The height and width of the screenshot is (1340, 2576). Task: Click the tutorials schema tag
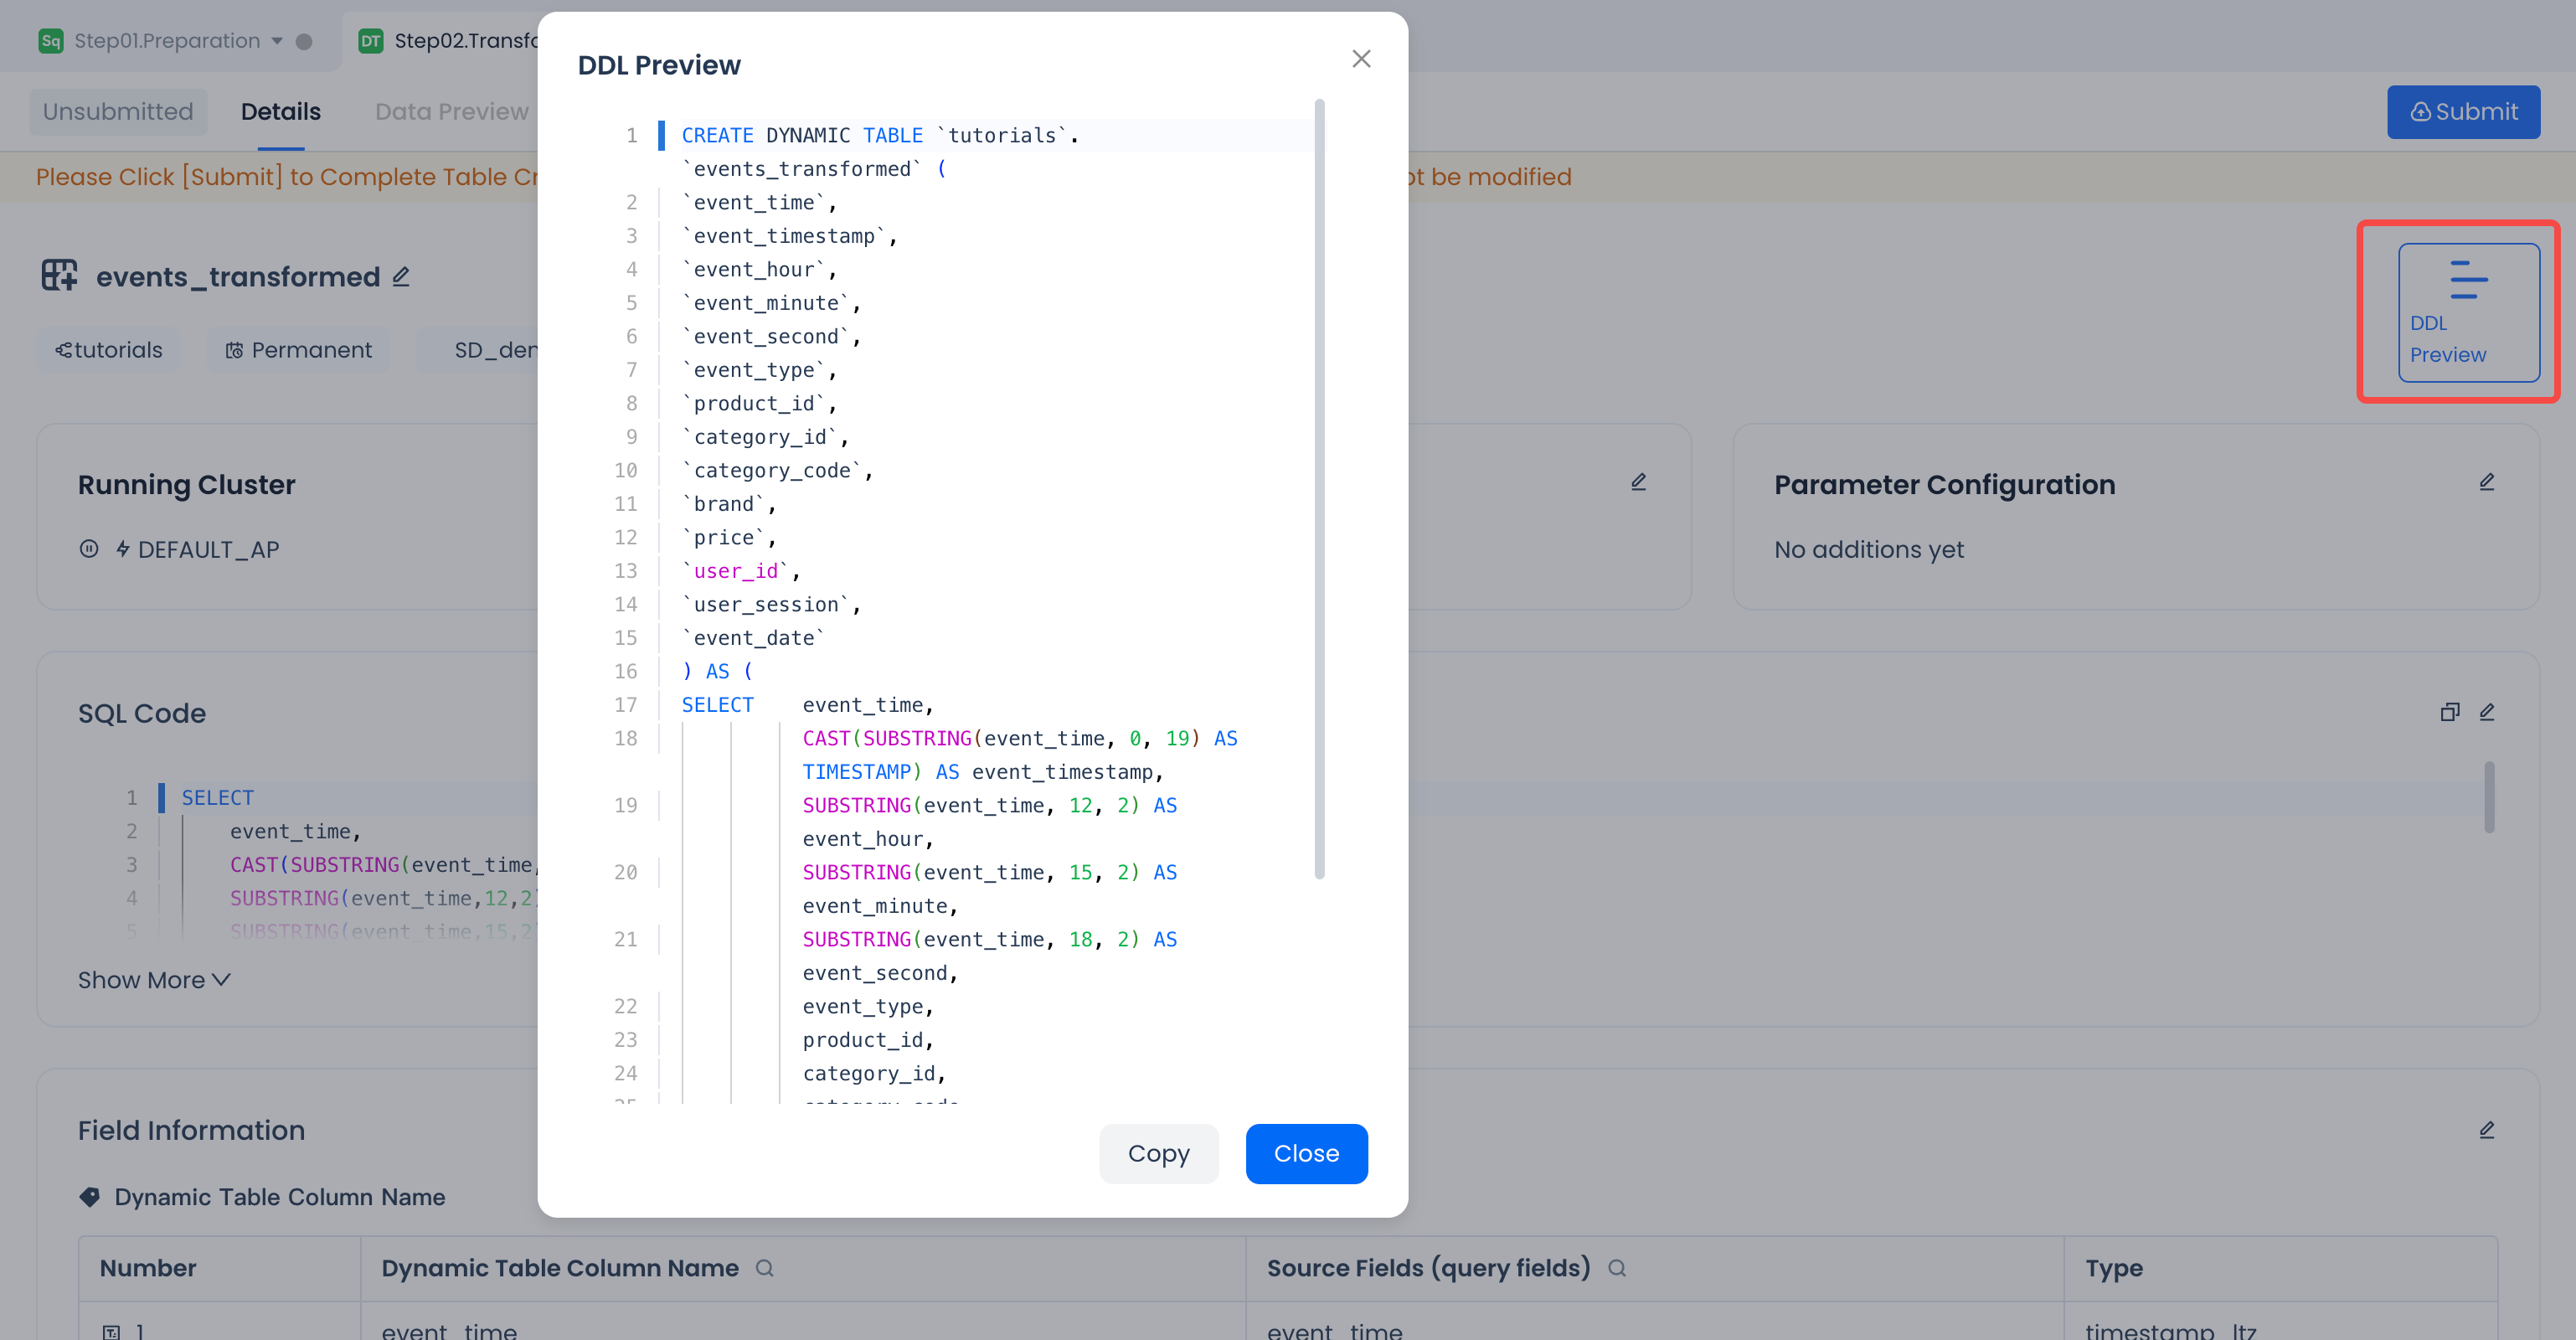(109, 350)
